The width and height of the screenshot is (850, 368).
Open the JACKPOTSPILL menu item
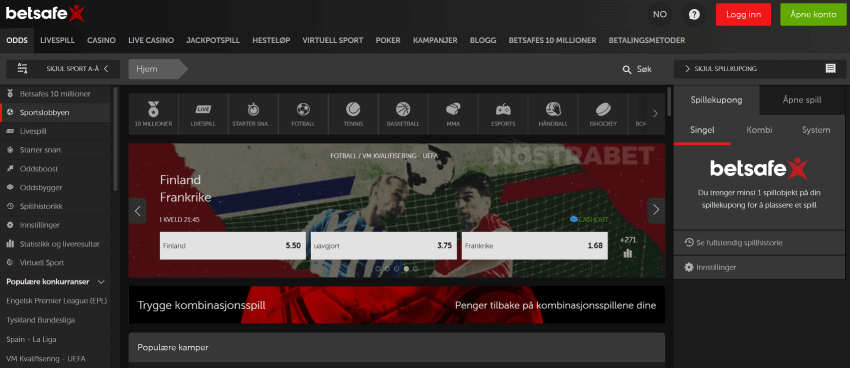213,40
